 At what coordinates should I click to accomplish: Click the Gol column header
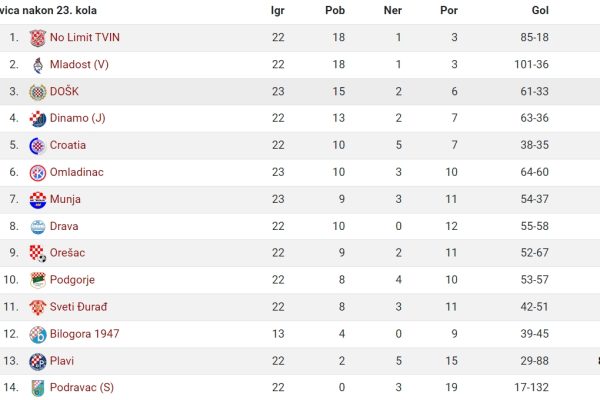click(540, 10)
